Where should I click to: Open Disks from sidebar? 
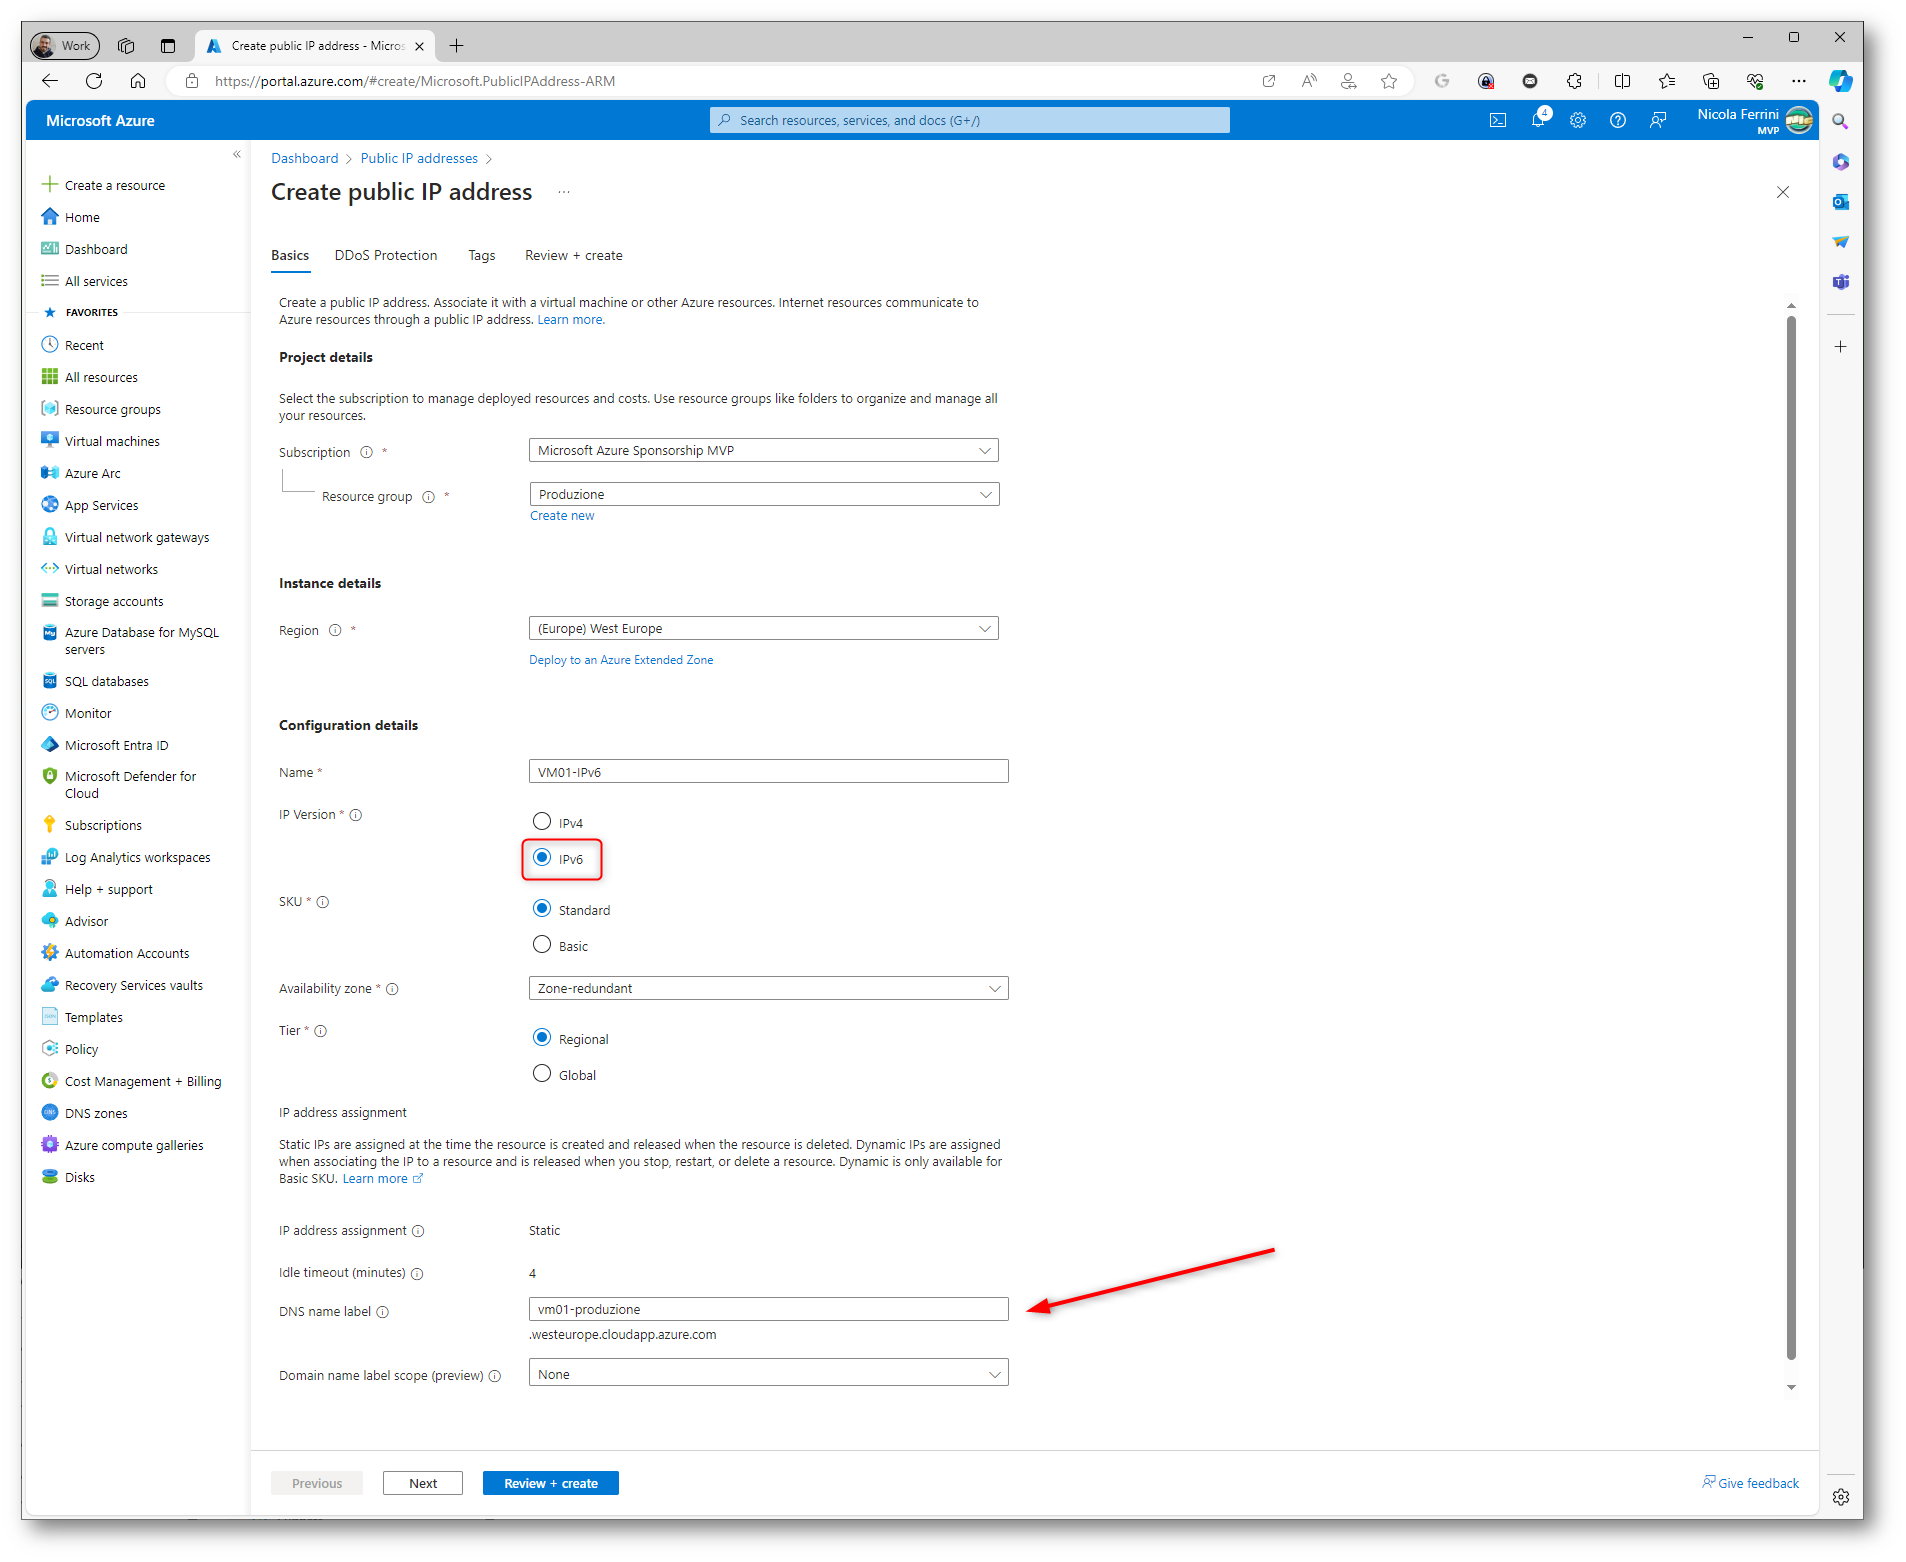tap(79, 1177)
